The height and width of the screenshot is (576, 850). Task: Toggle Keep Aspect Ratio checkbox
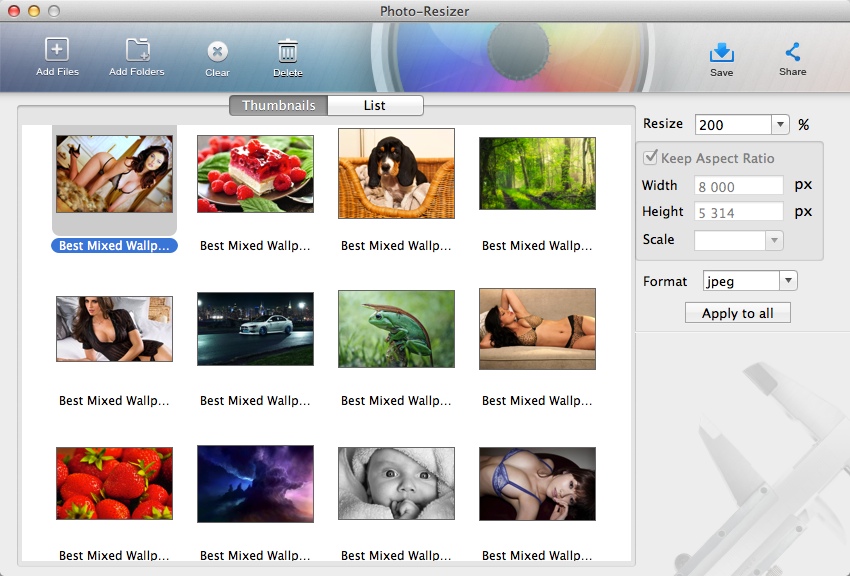650,158
